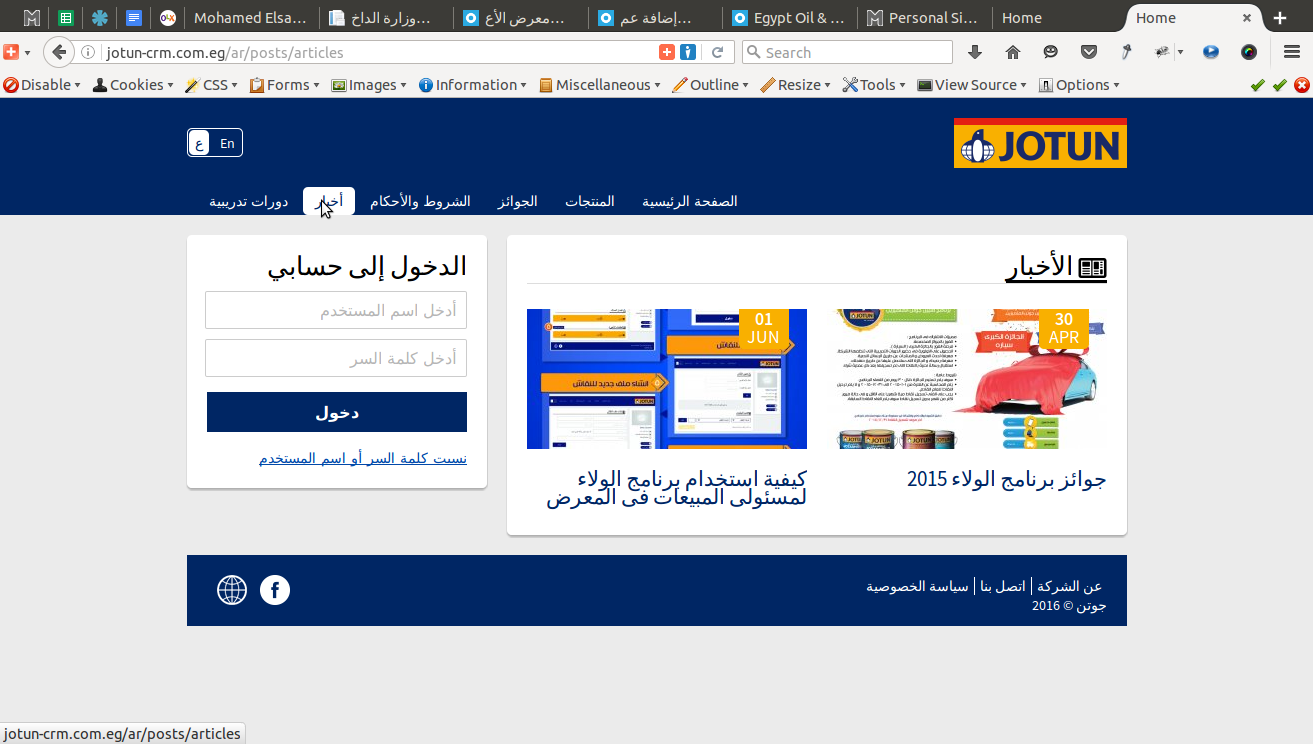Switch to the Egypt Oil & ... tab
This screenshot has width=1313, height=744.
pos(789,18)
